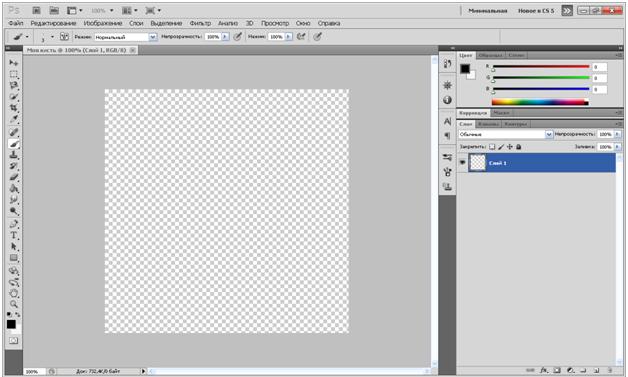Select the Hand tool
This screenshot has width=628, height=377.
click(14, 293)
